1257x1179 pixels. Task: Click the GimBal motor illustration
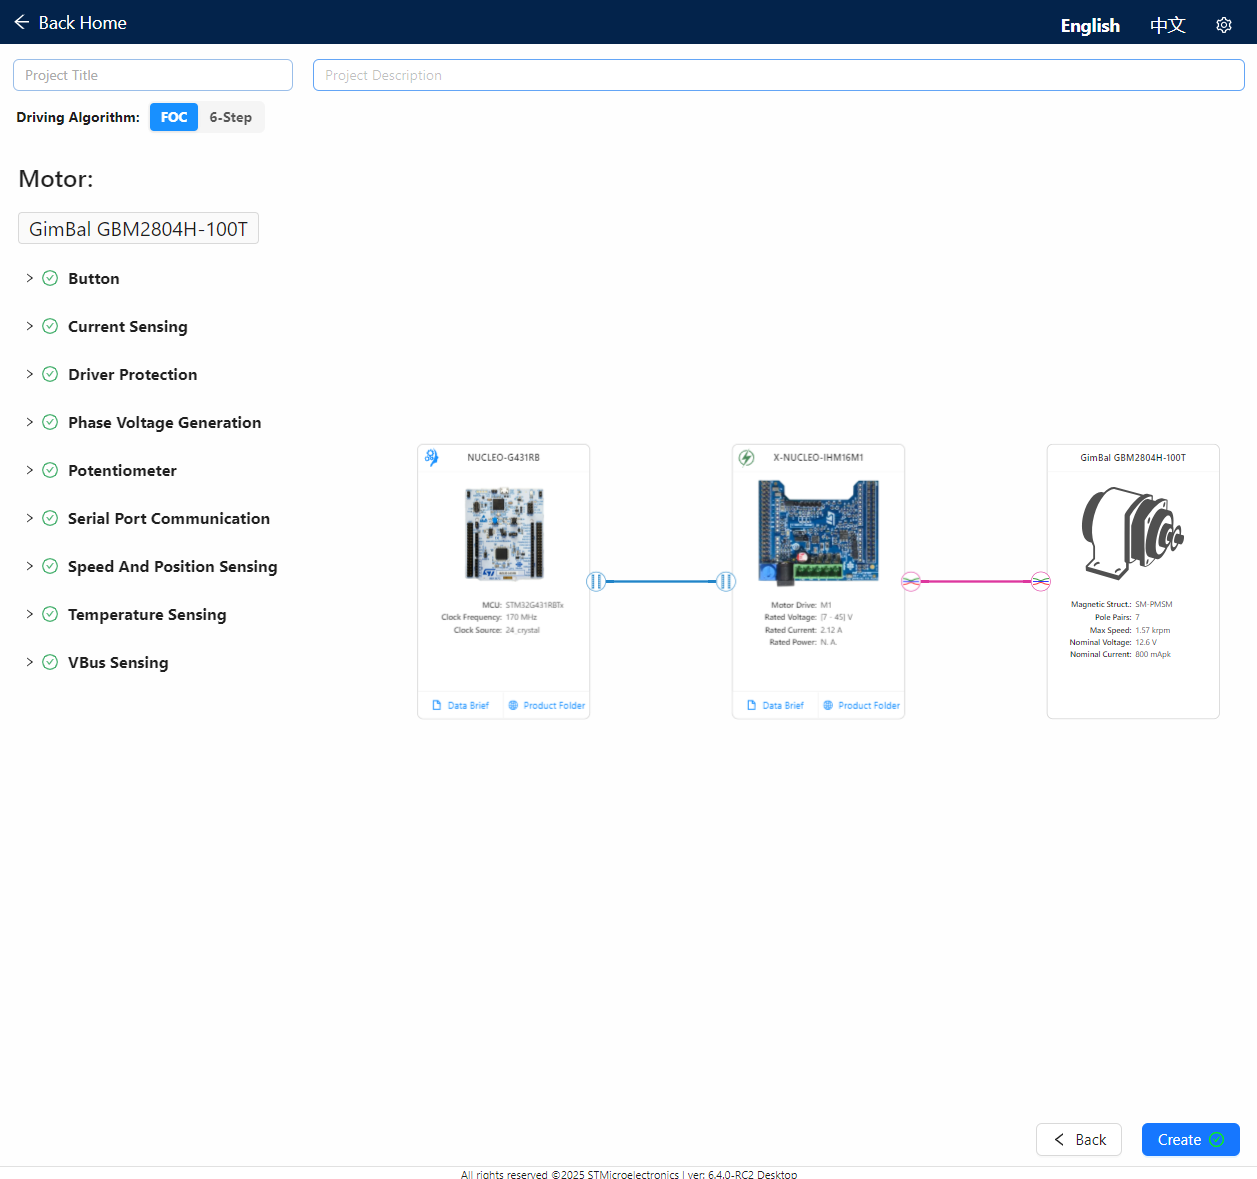(1133, 533)
